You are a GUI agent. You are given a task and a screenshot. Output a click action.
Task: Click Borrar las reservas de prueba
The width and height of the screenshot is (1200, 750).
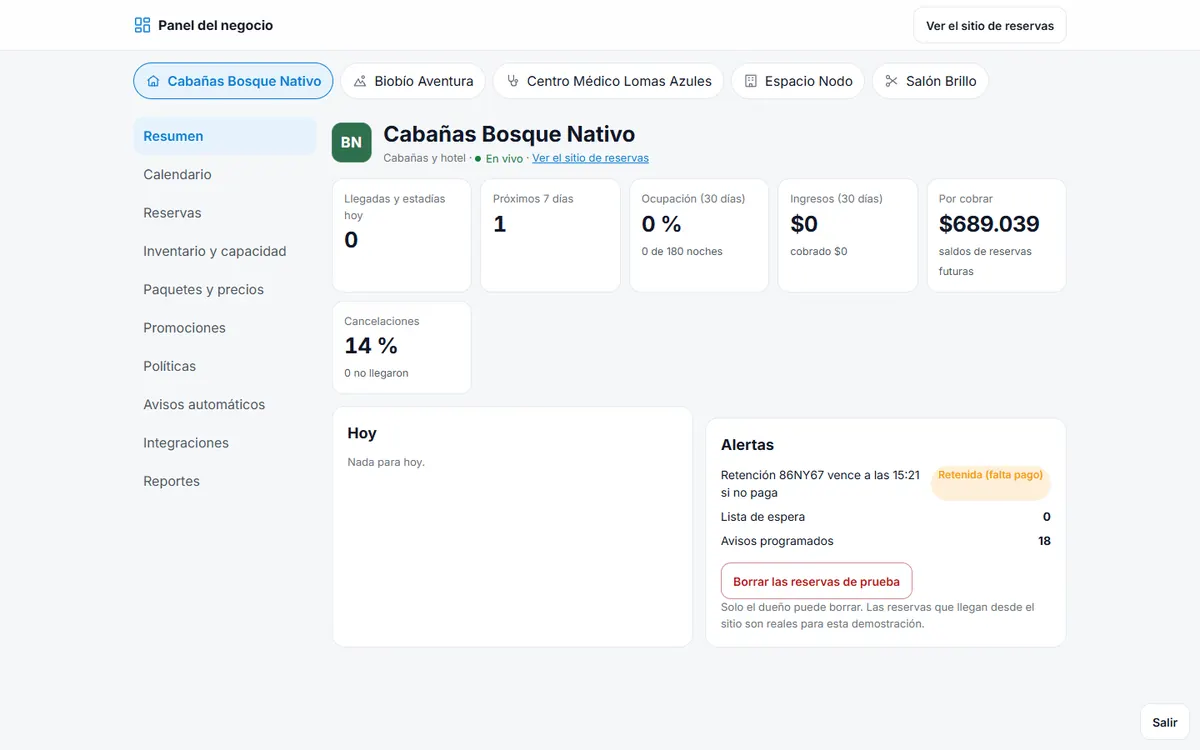816,581
